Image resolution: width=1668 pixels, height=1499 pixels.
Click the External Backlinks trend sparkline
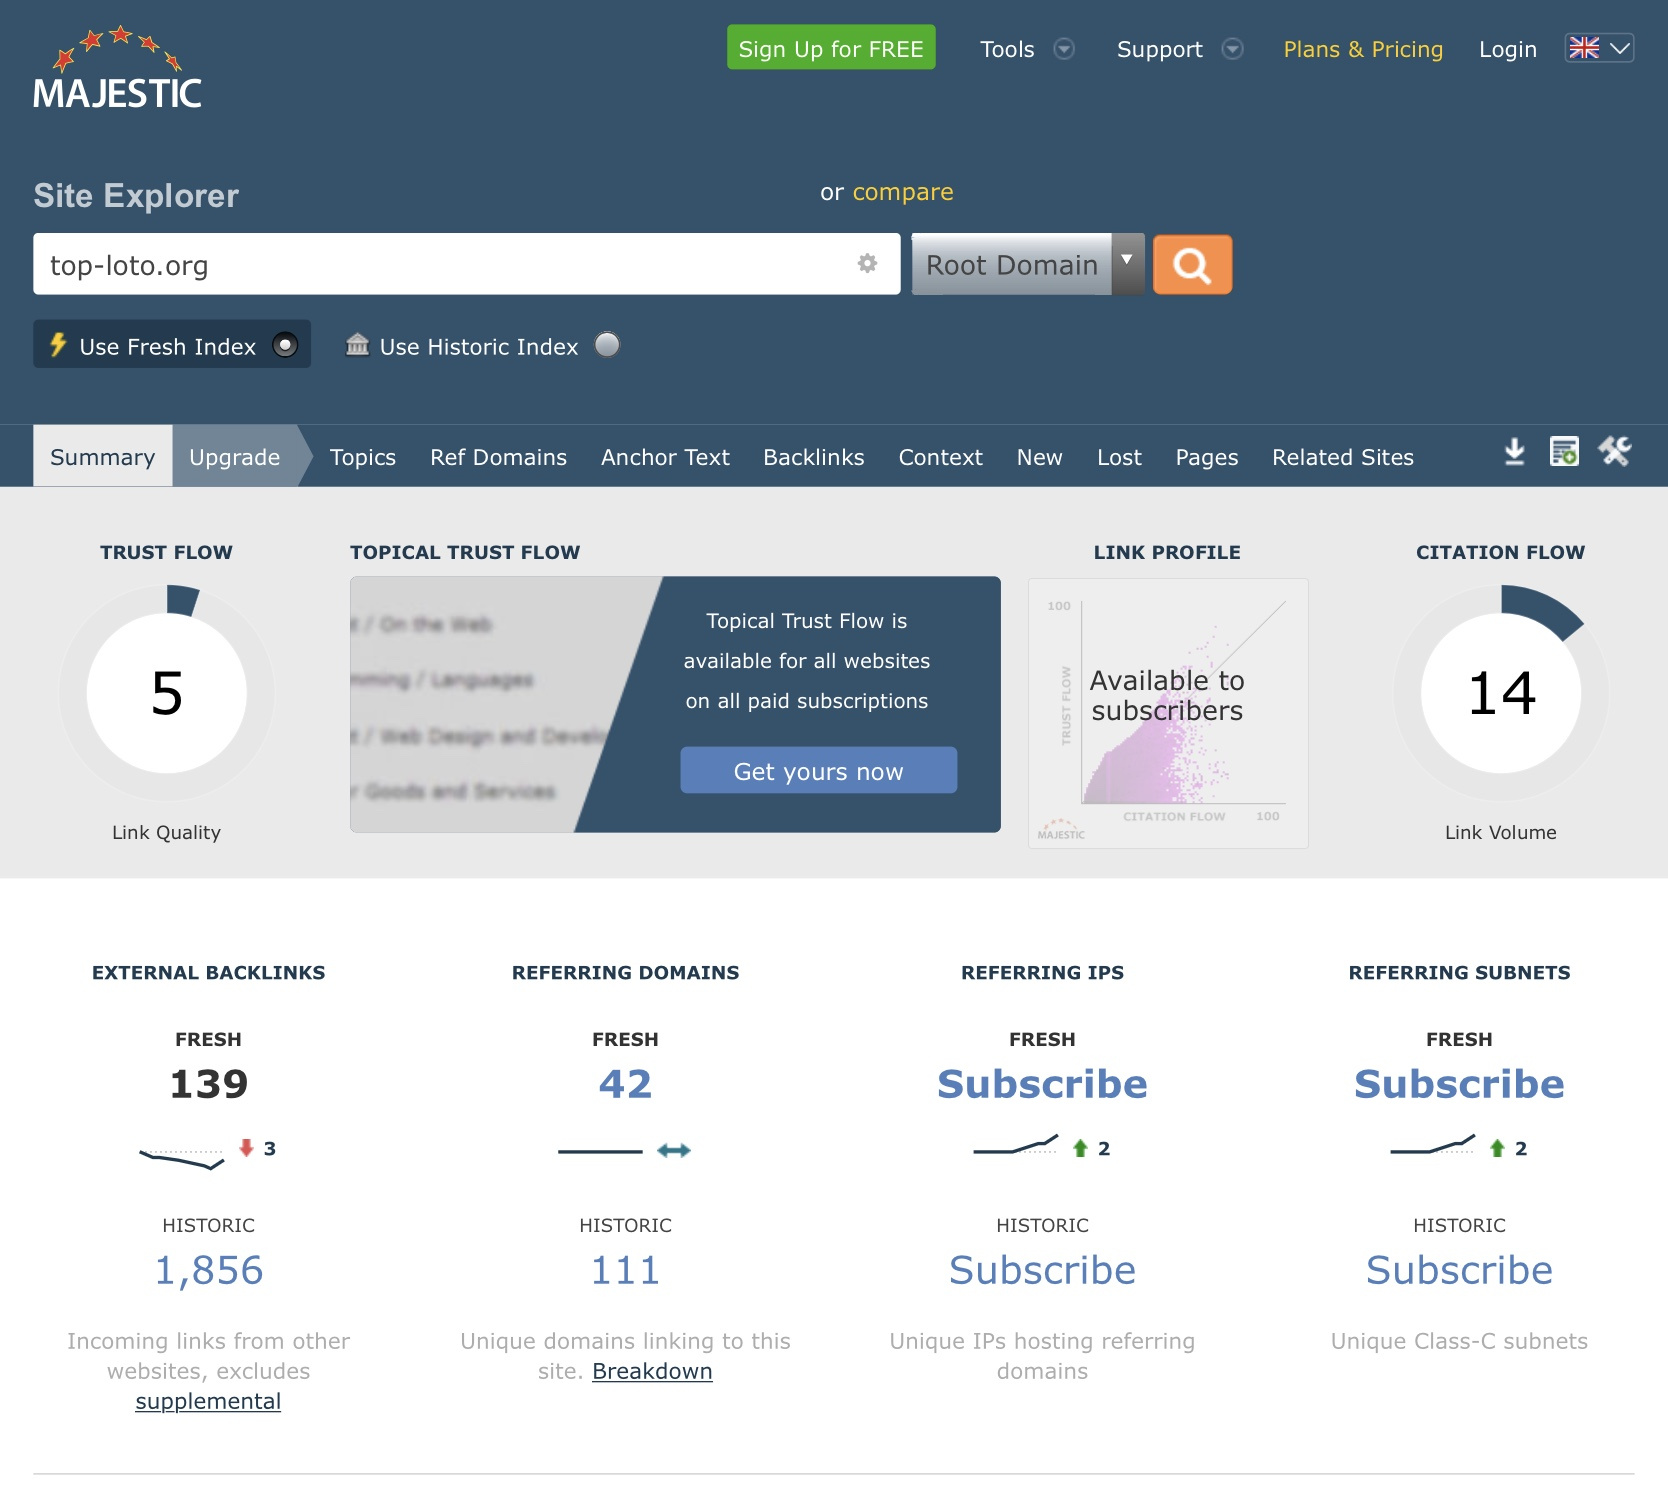[x=182, y=1158]
